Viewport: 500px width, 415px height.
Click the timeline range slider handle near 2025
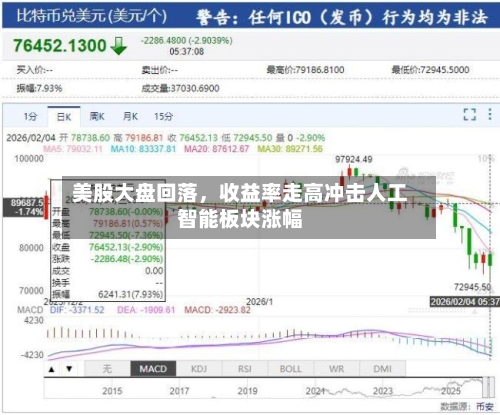489,387
